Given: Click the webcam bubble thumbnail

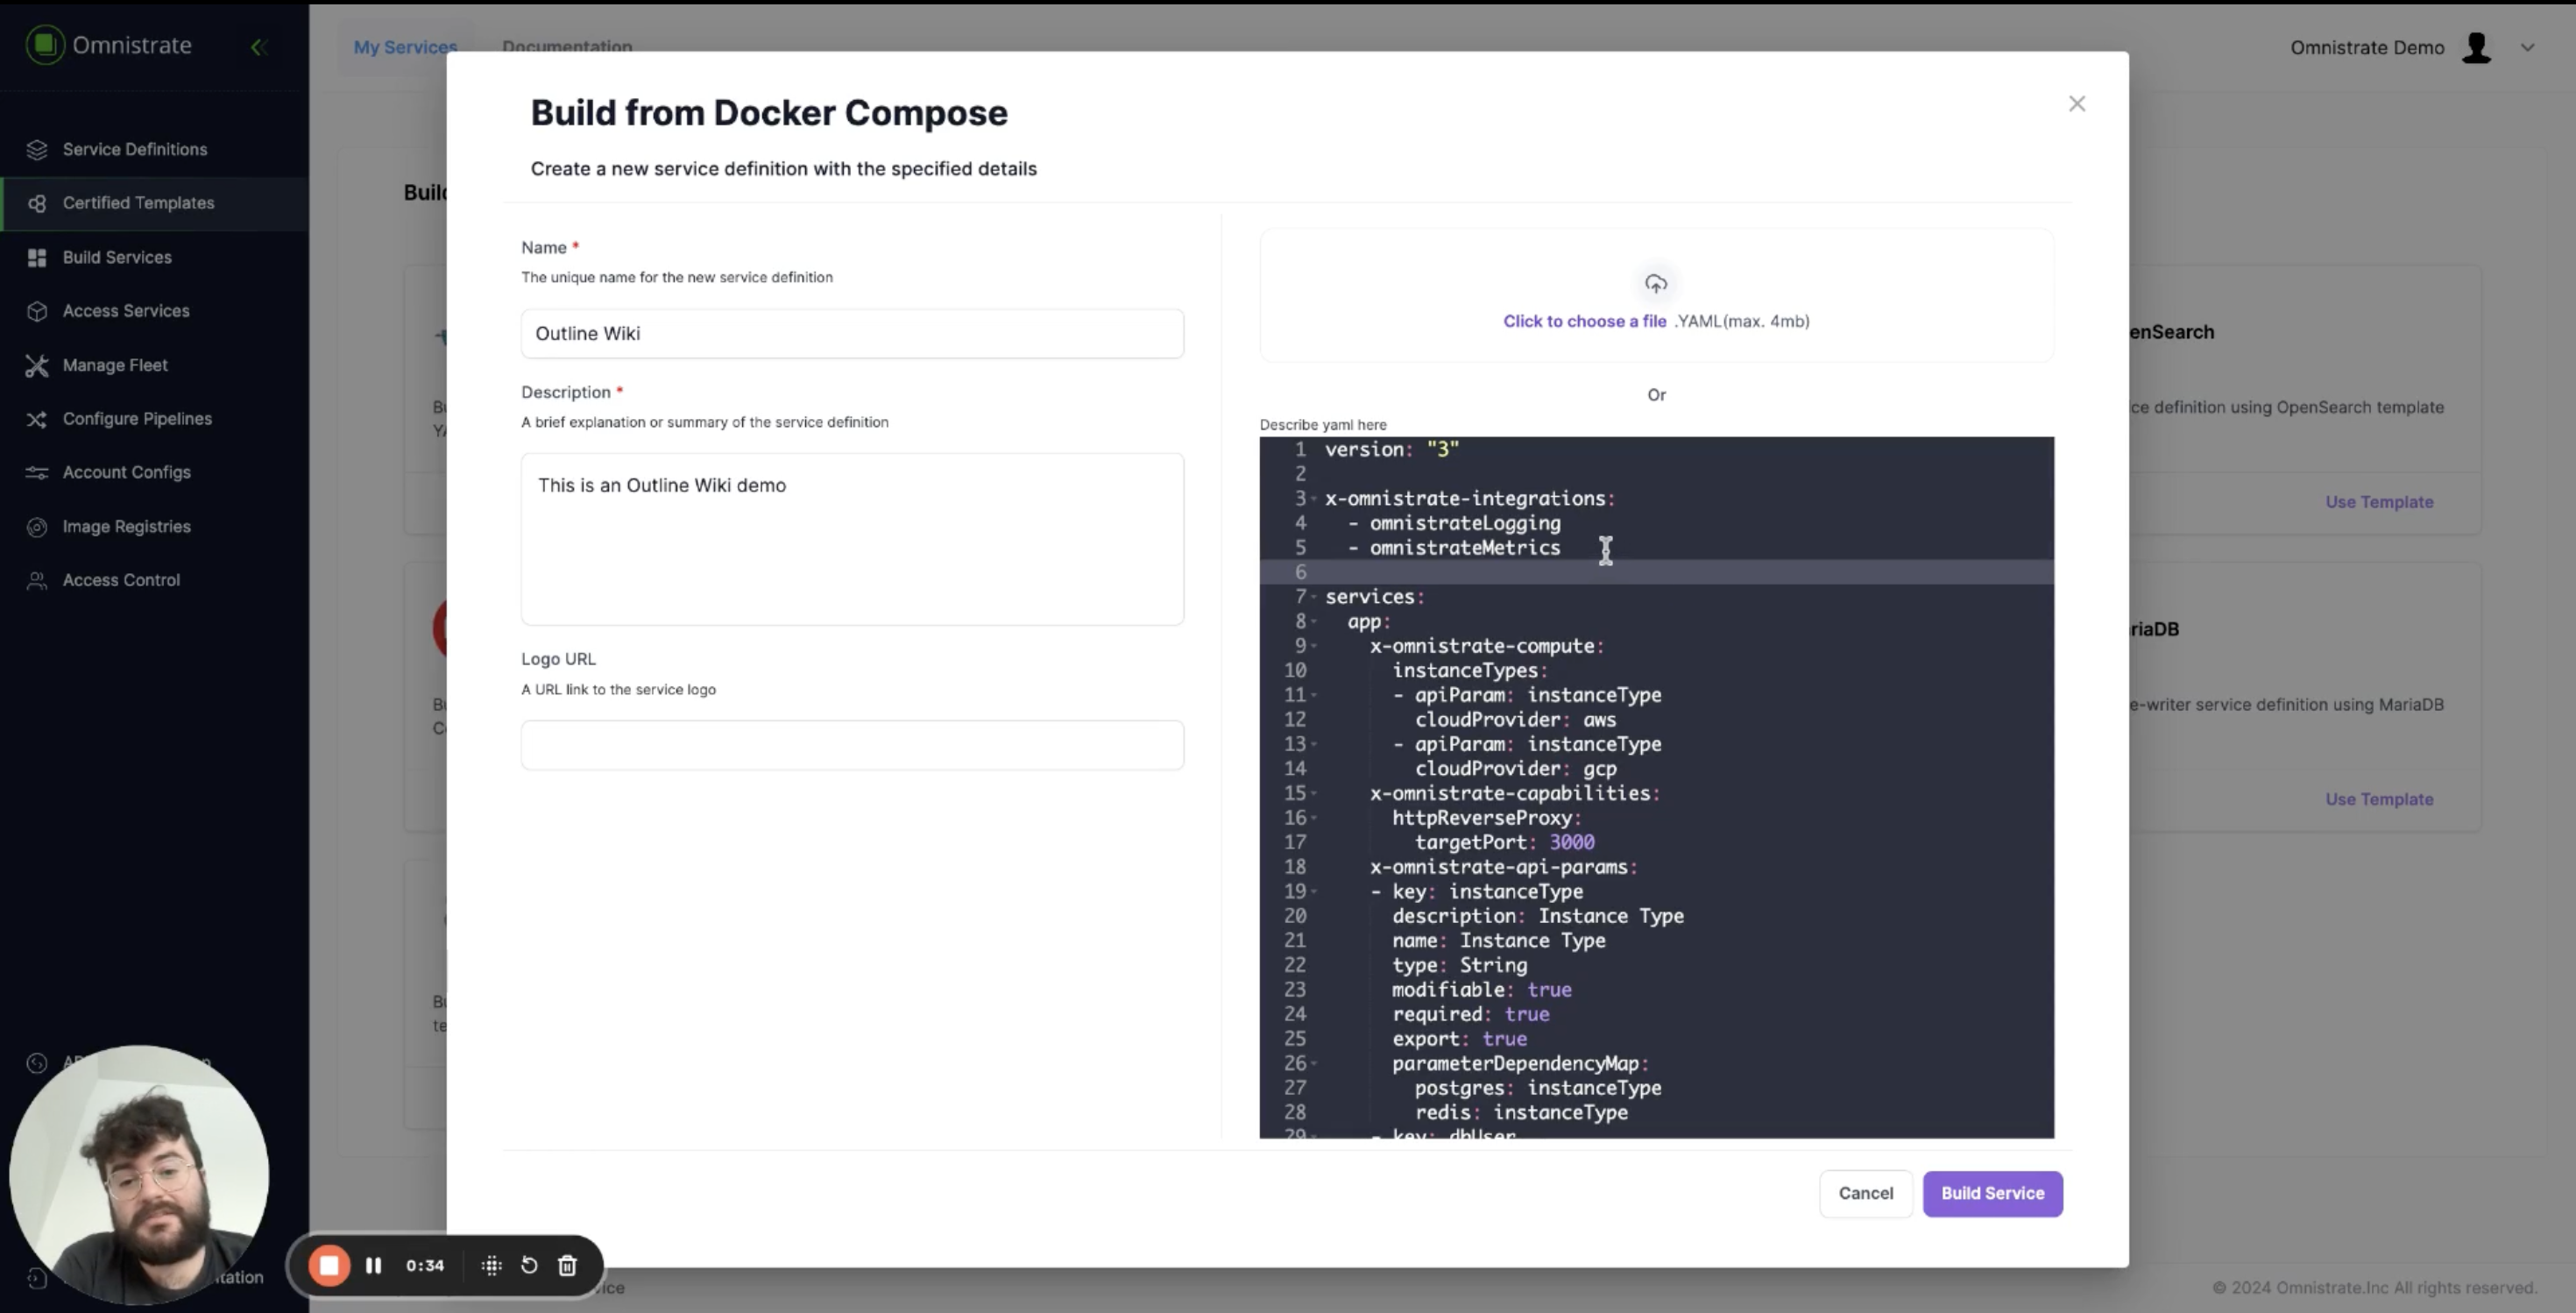Looking at the screenshot, I should [x=139, y=1175].
